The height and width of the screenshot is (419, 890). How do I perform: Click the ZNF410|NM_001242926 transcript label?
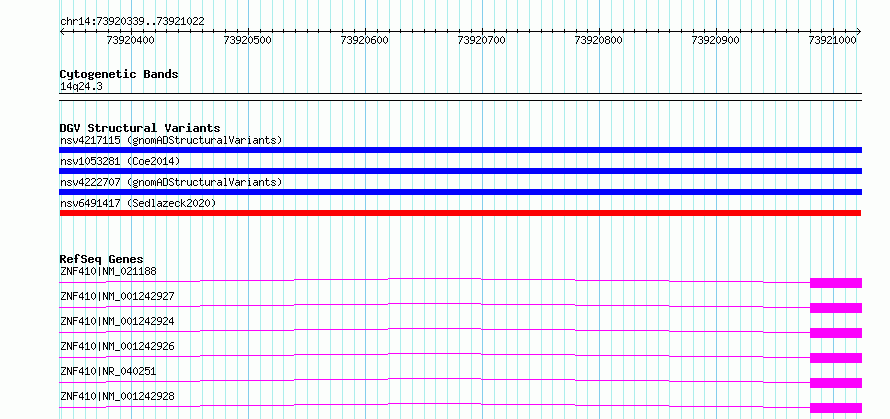117,346
